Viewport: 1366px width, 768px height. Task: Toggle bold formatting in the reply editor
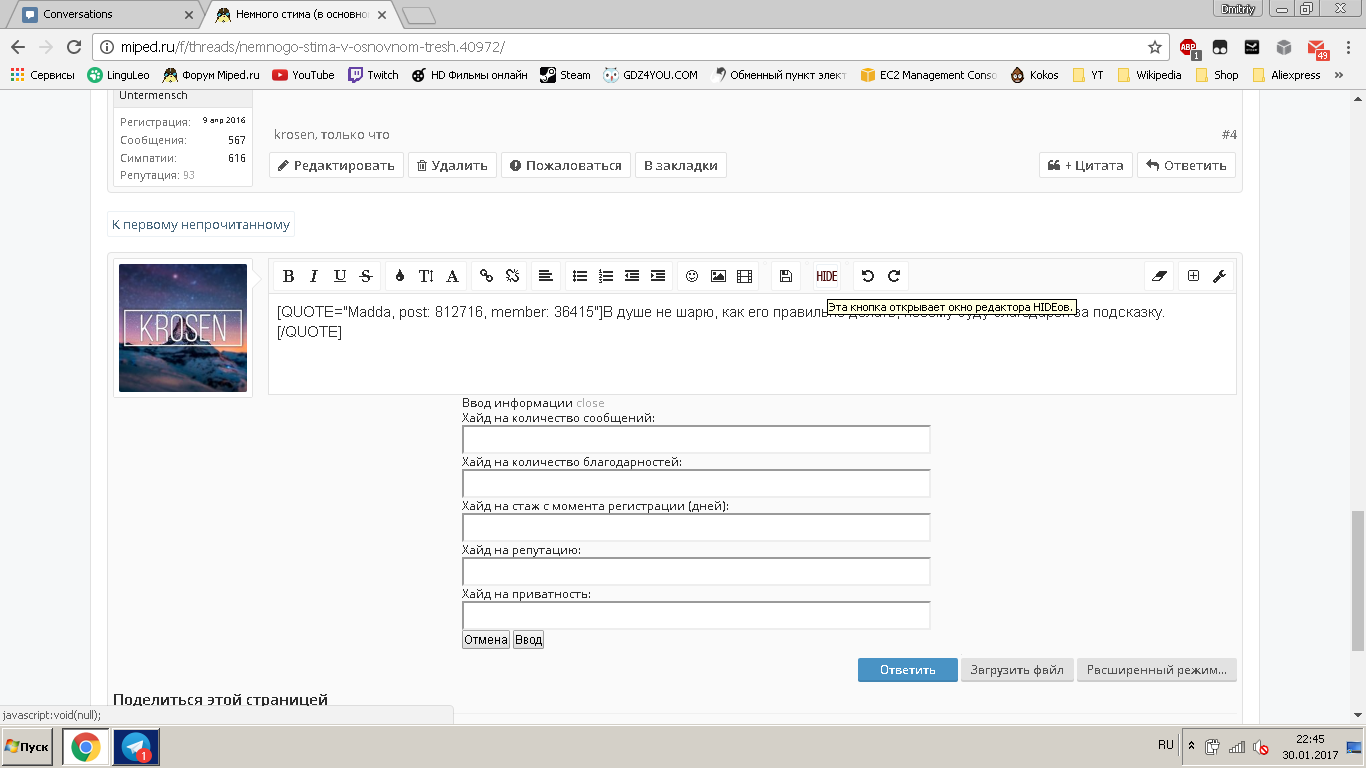[288, 276]
